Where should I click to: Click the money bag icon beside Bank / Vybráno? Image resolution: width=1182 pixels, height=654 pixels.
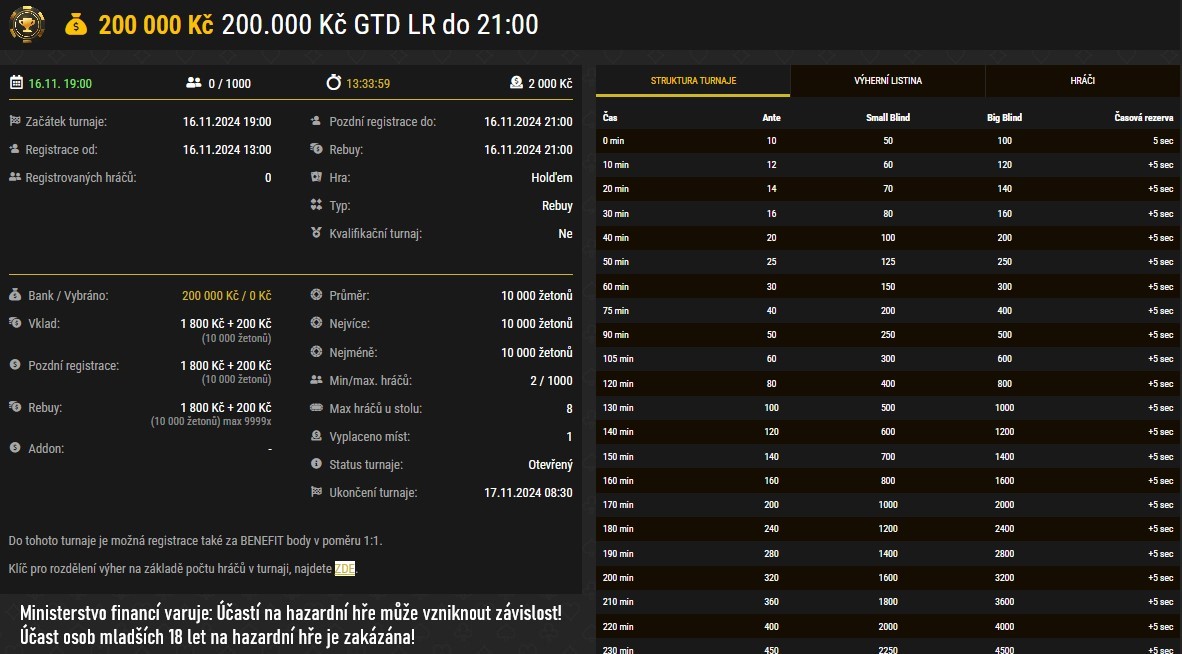14,295
